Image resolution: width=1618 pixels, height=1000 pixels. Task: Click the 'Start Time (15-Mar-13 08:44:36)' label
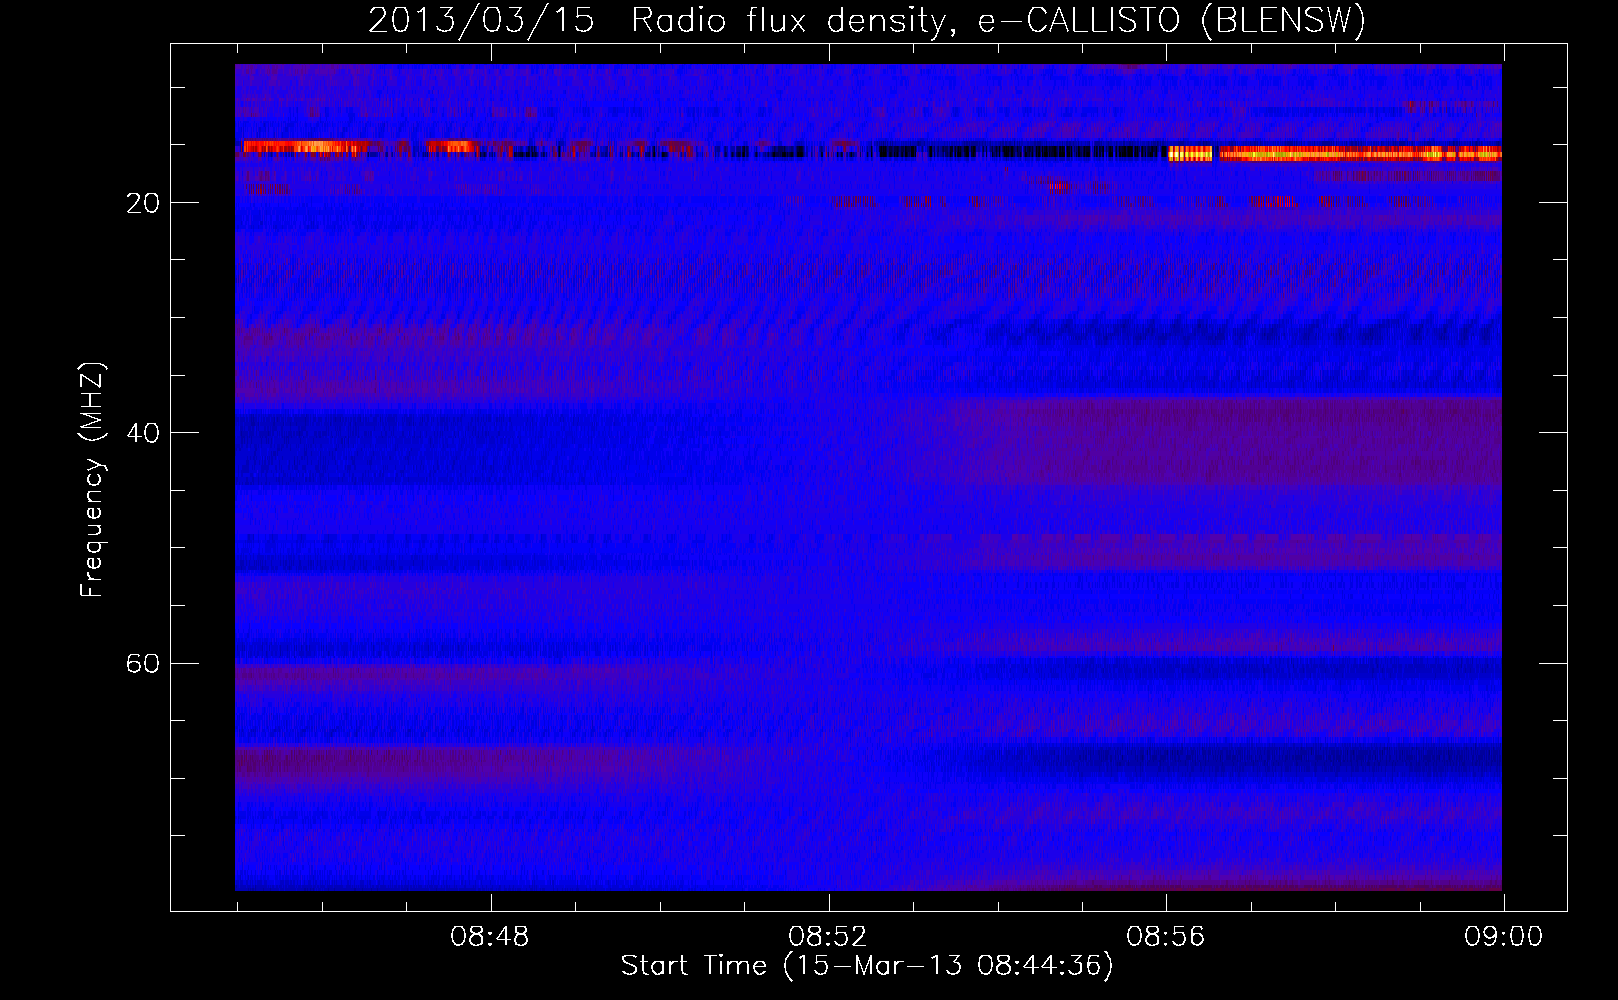coord(867,966)
